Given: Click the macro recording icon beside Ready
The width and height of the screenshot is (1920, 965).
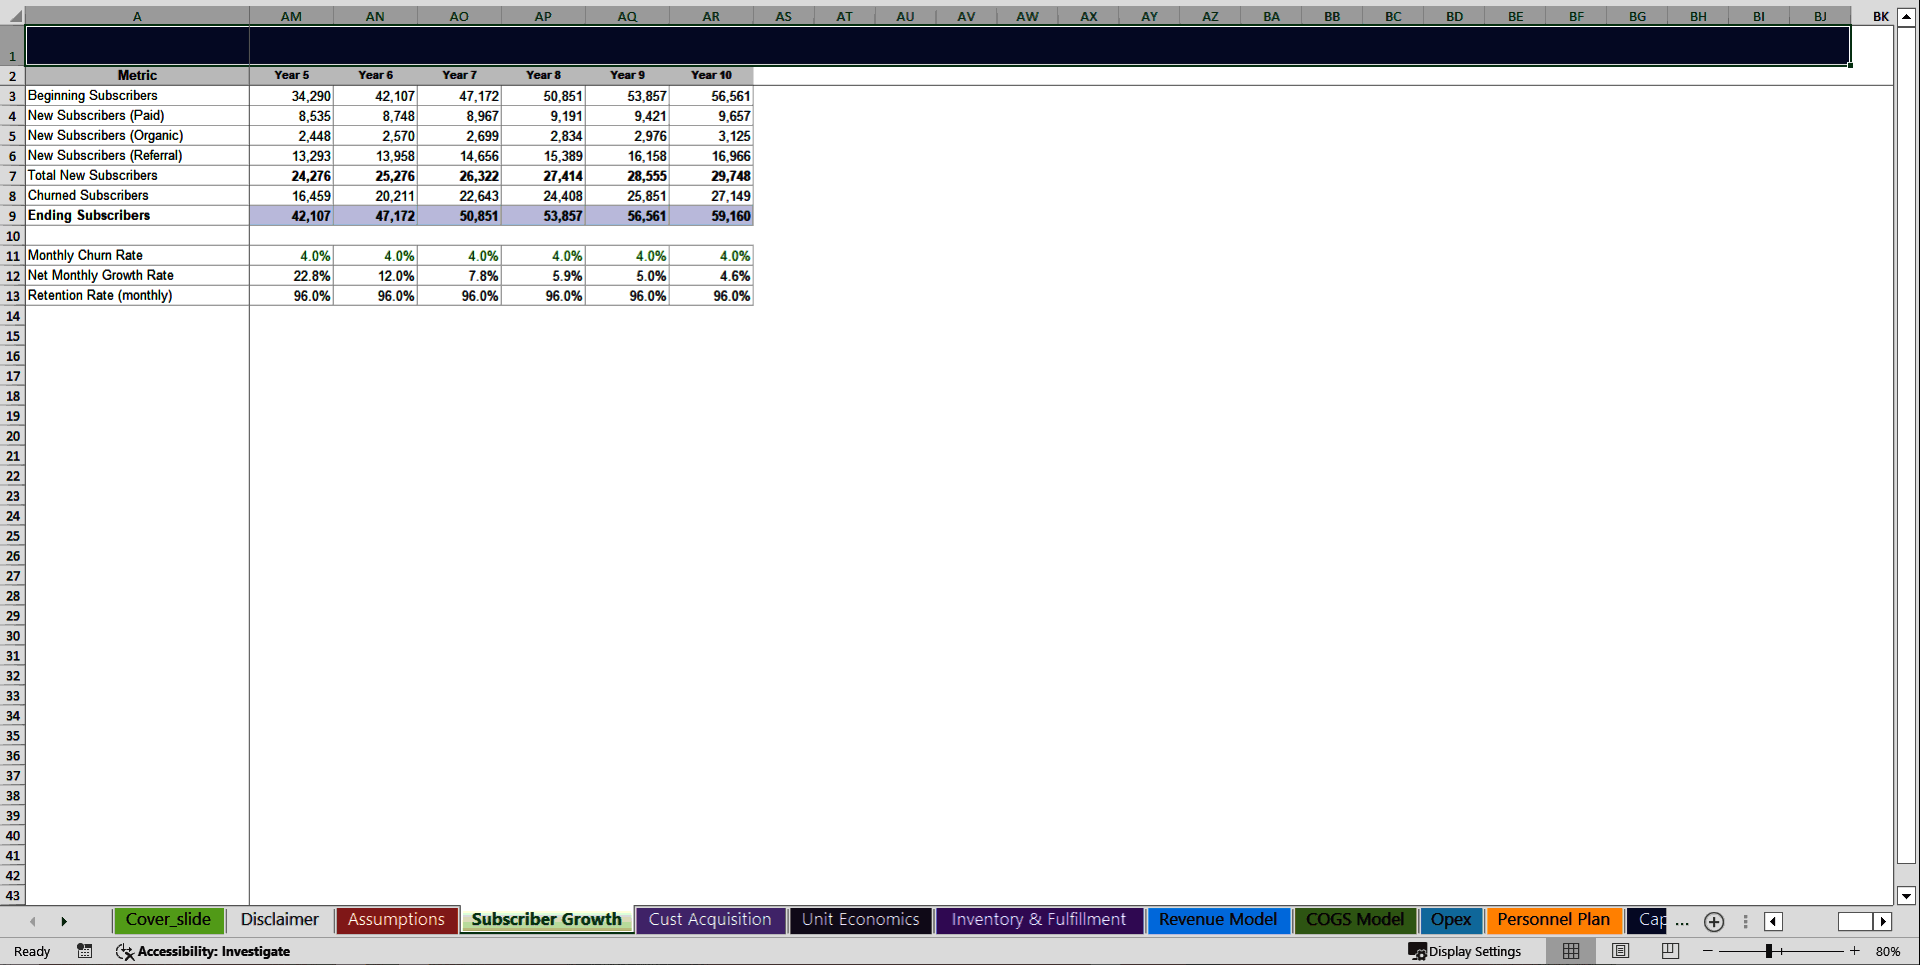Looking at the screenshot, I should pos(84,951).
